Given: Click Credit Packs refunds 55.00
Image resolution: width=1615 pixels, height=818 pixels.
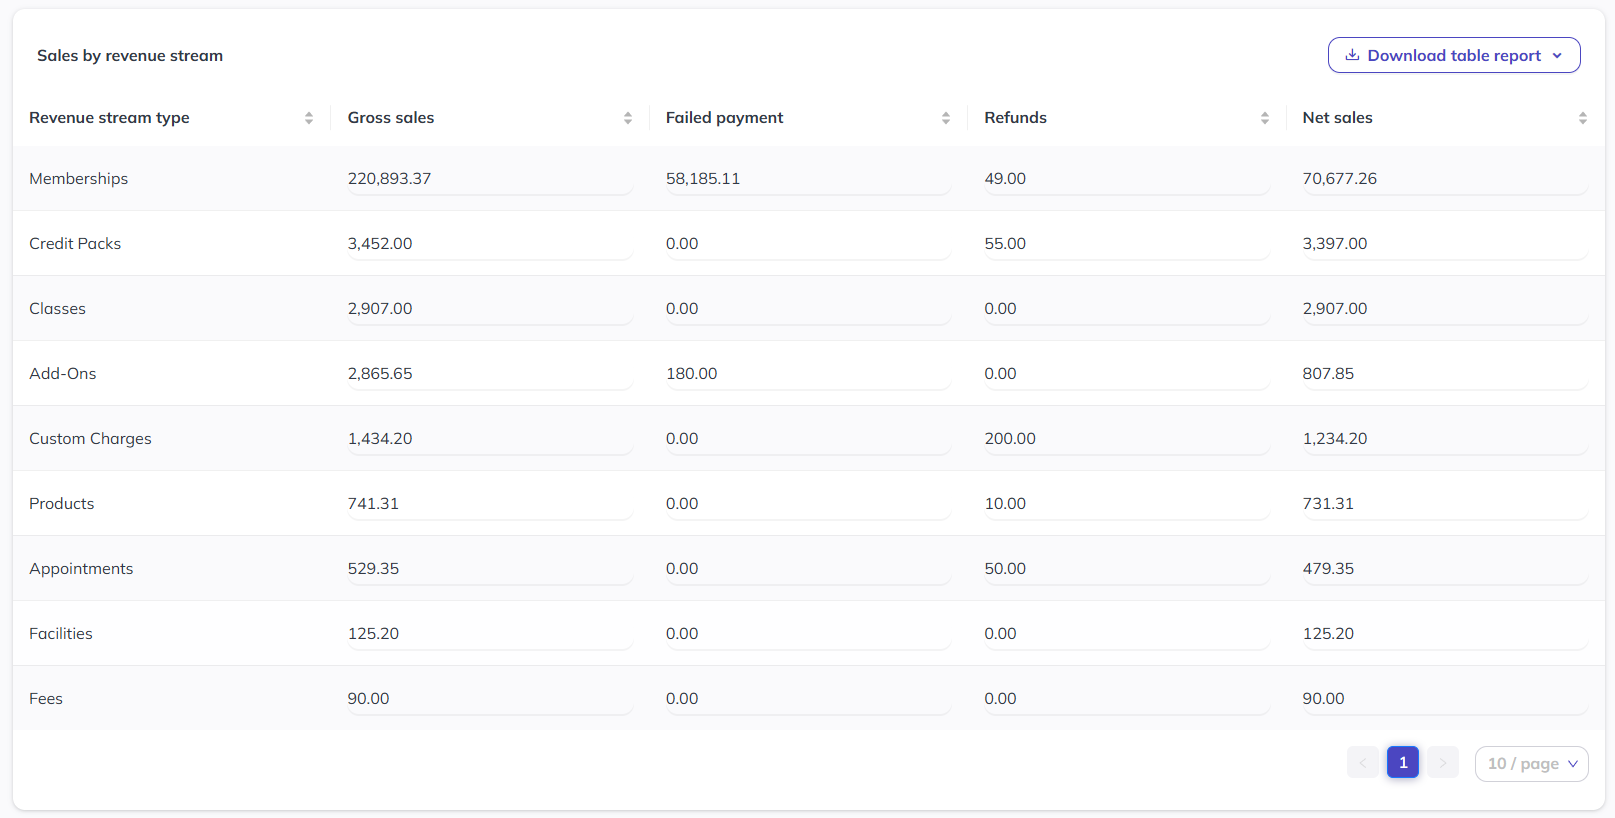Looking at the screenshot, I should (1005, 243).
